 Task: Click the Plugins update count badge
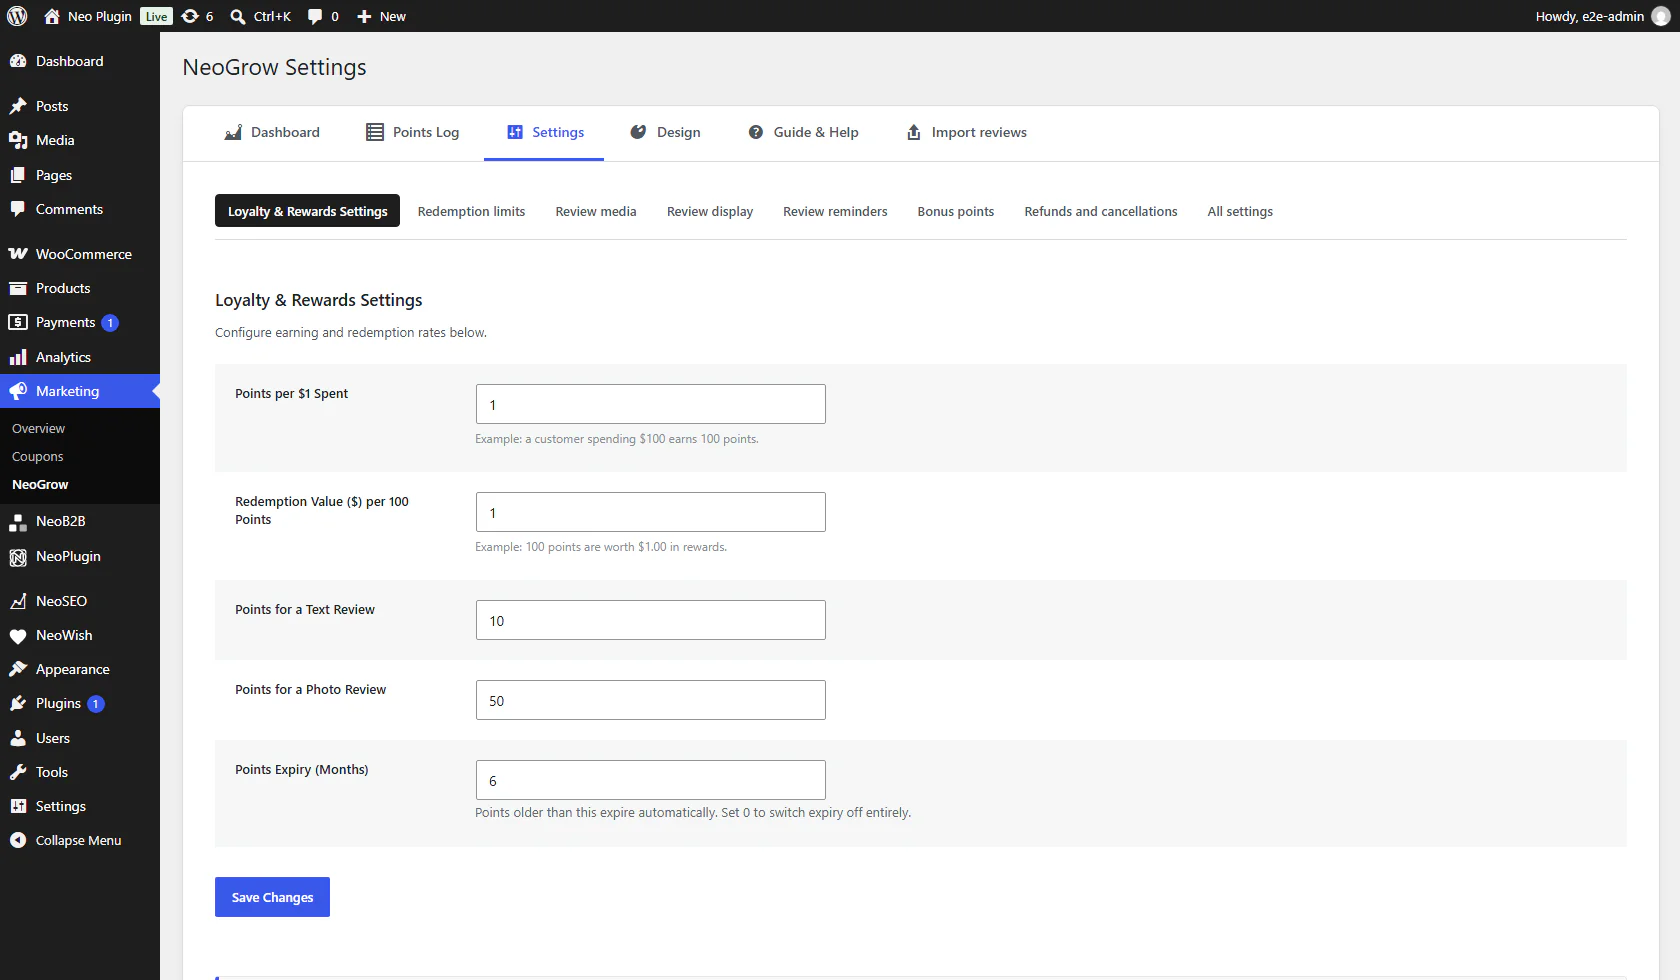(x=96, y=704)
